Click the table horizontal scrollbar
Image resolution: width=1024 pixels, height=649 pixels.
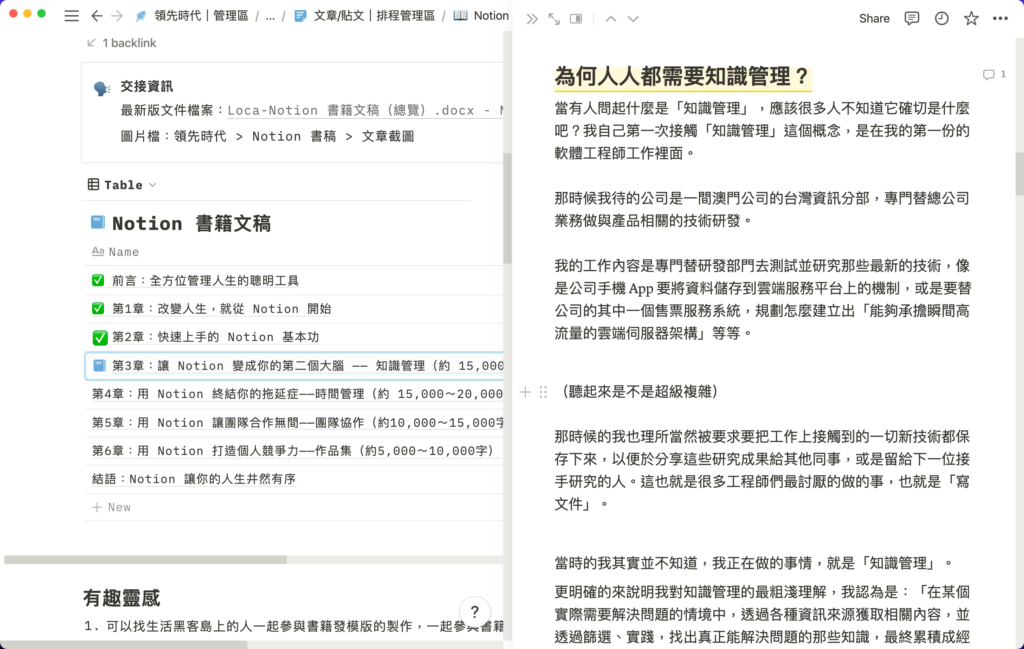145,560
